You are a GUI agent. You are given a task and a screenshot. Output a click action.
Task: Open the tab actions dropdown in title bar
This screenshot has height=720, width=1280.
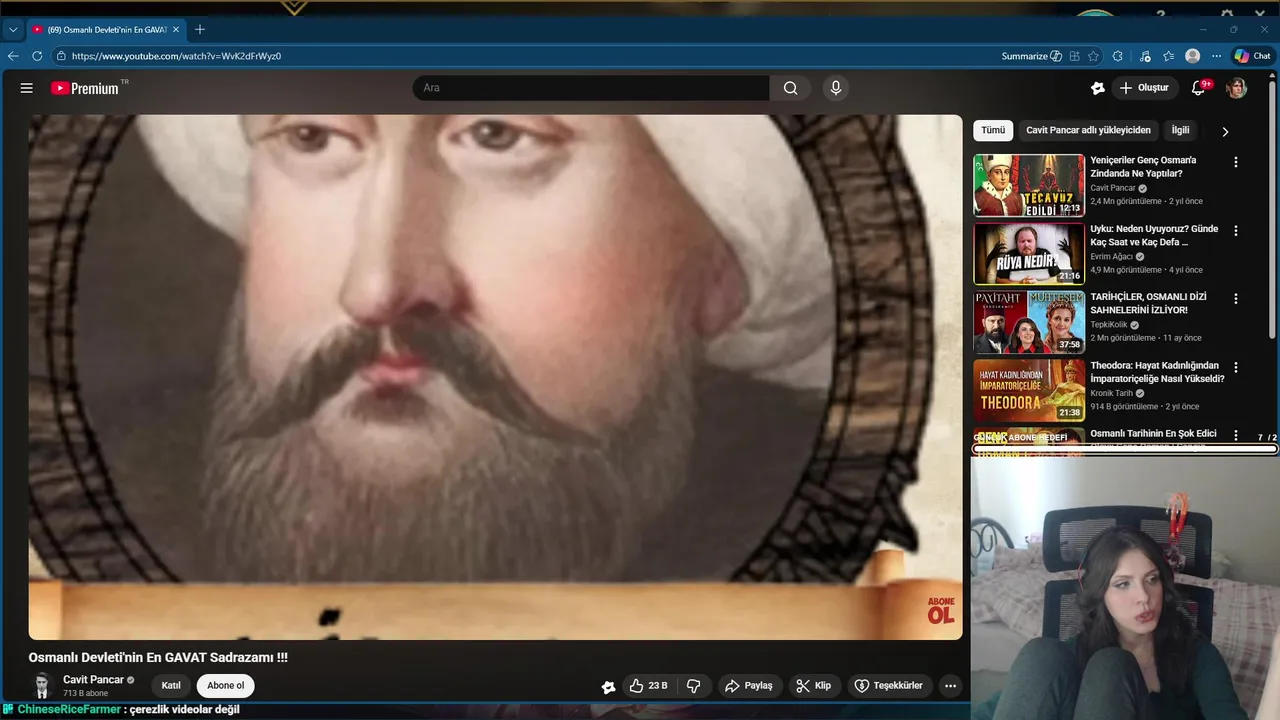13,29
